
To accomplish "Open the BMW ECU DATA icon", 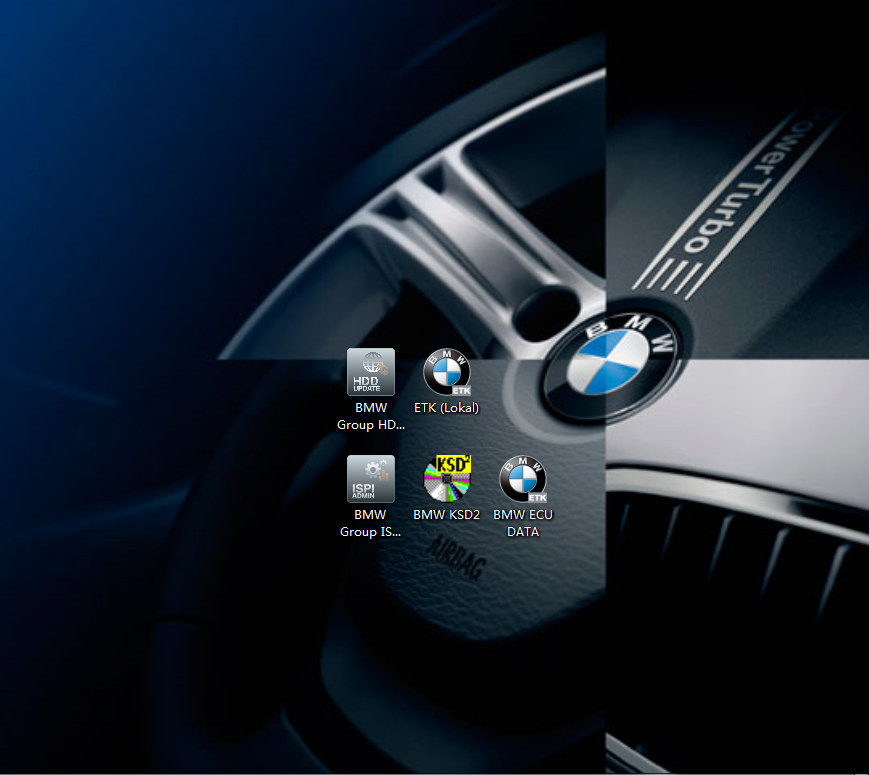I will point(523,478).
